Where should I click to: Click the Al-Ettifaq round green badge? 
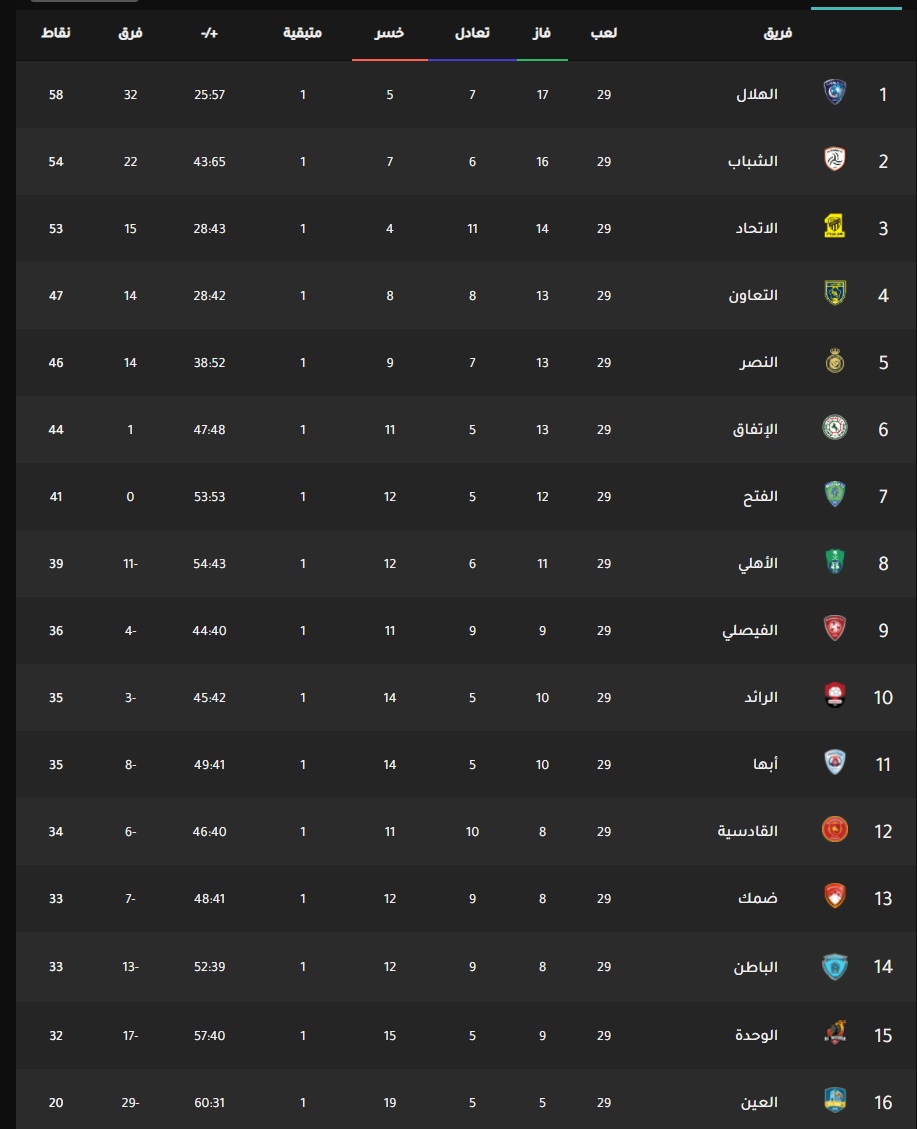tap(834, 428)
